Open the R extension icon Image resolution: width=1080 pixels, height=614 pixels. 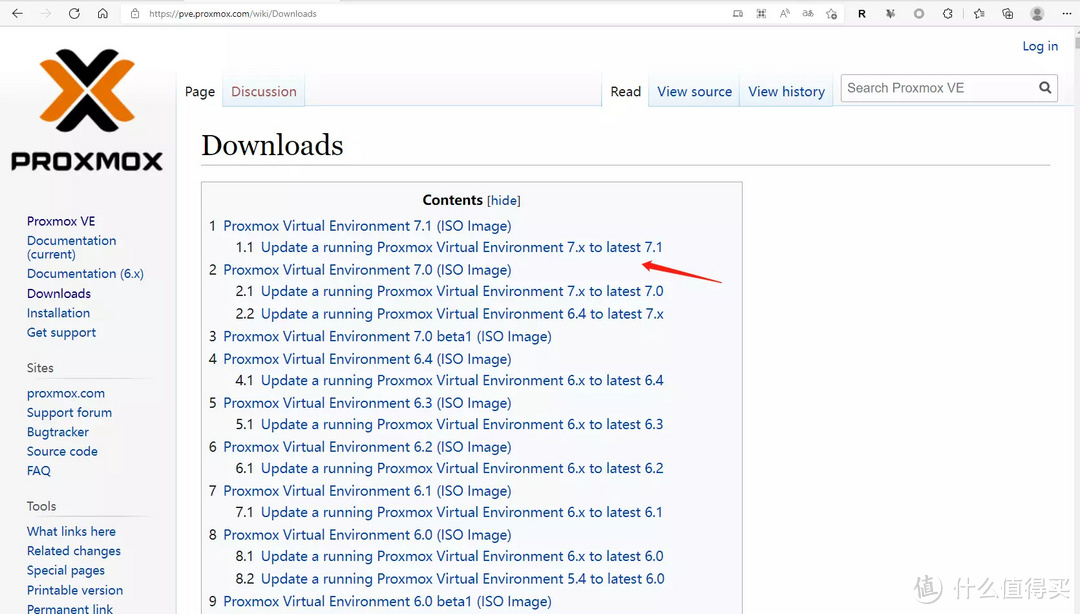click(862, 13)
